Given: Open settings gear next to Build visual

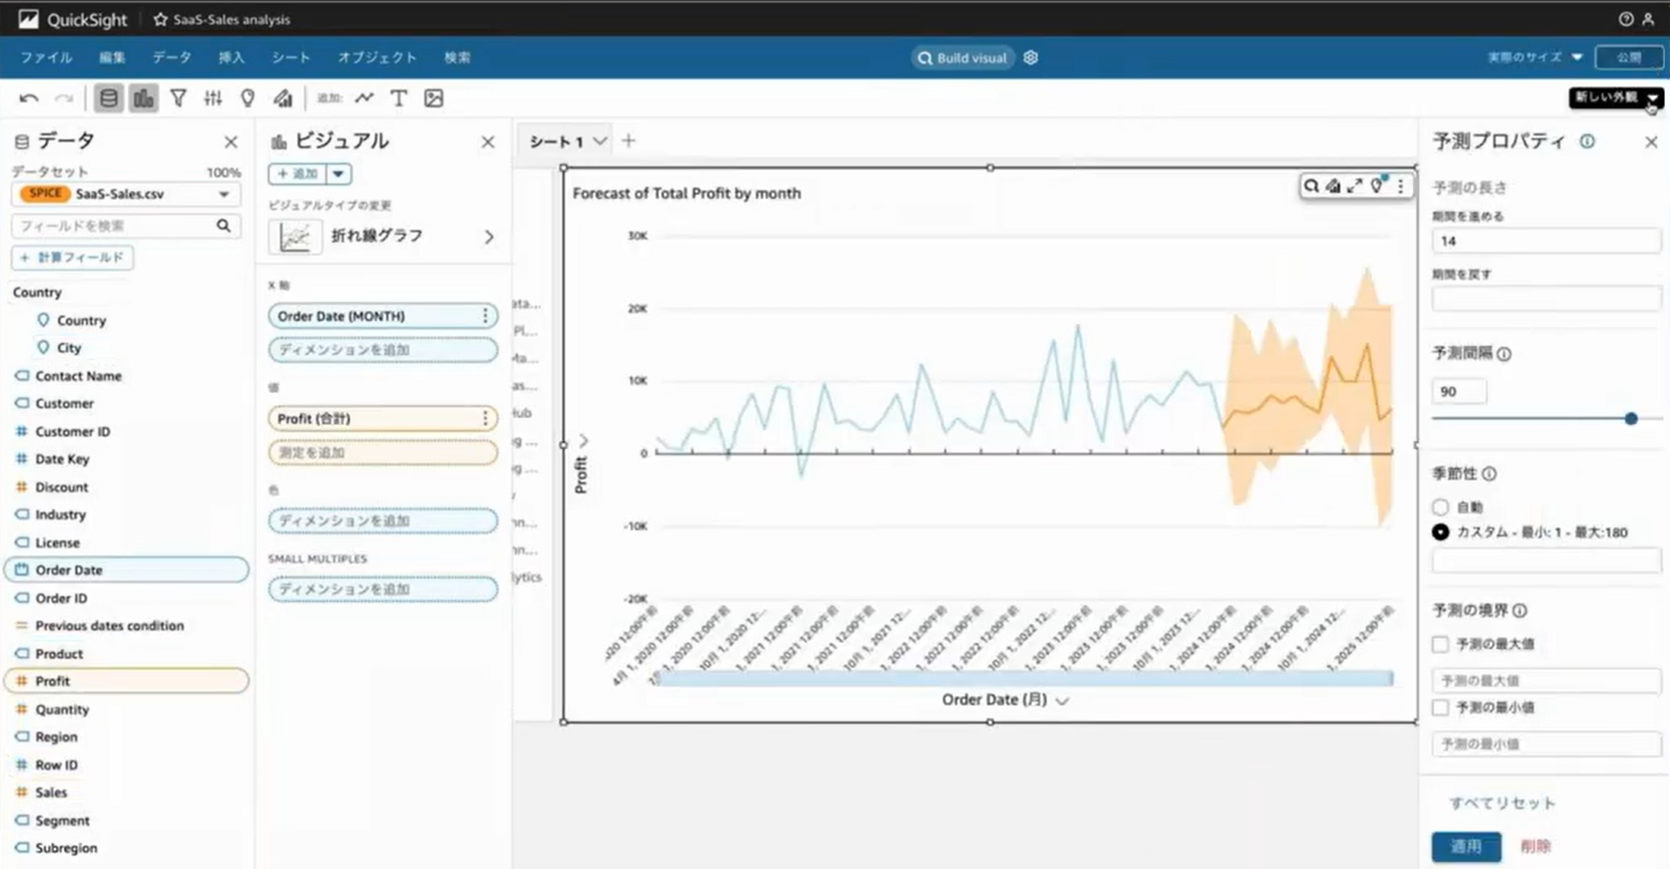Looking at the screenshot, I should pos(1031,58).
